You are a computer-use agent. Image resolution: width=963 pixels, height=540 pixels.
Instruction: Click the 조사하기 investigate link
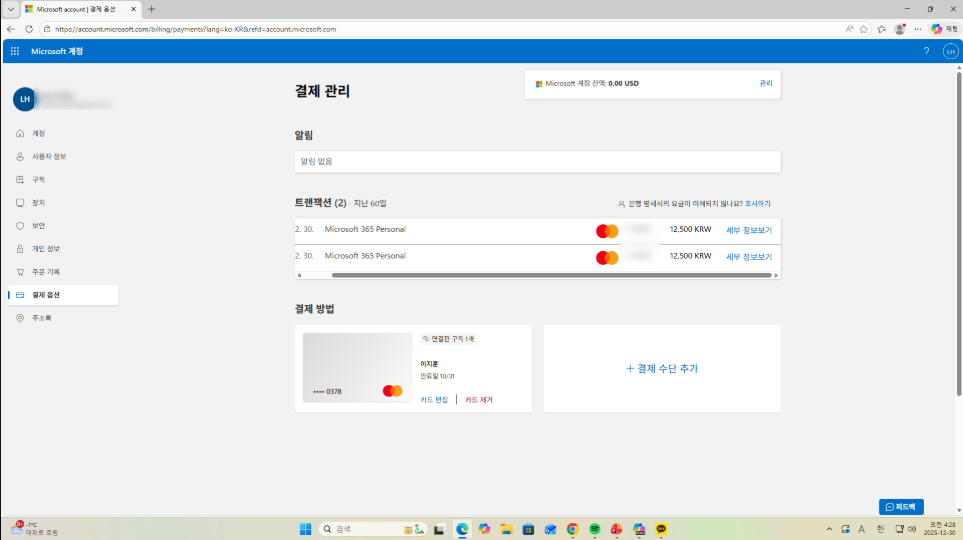click(x=757, y=203)
